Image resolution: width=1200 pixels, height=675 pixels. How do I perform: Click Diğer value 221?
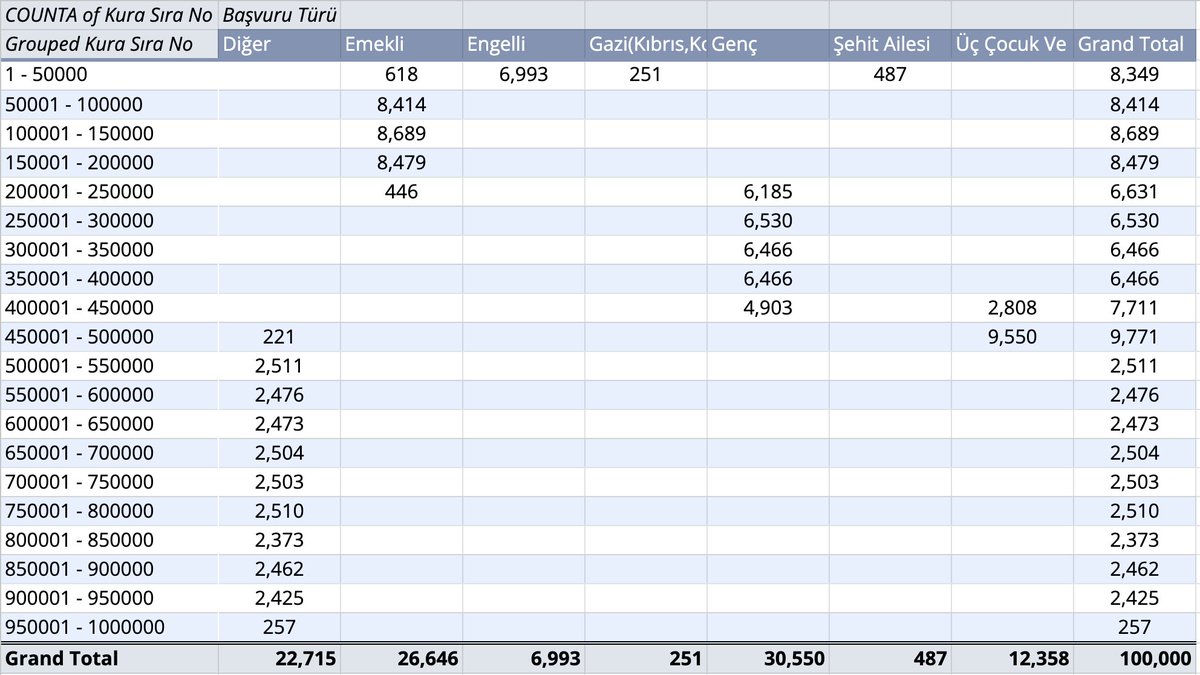pos(279,336)
